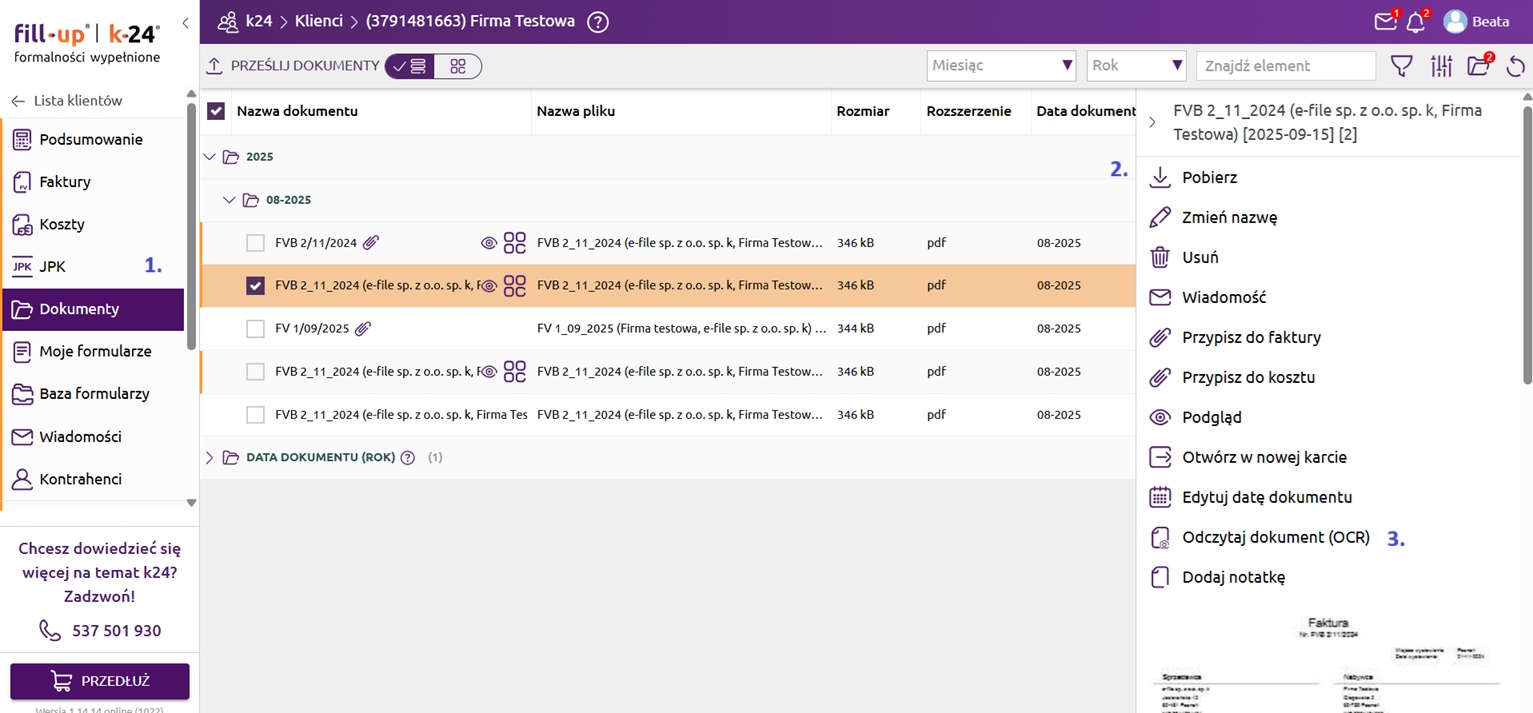Click the Nazwa dokumentu column header
The width and height of the screenshot is (1533, 713).
click(x=297, y=111)
